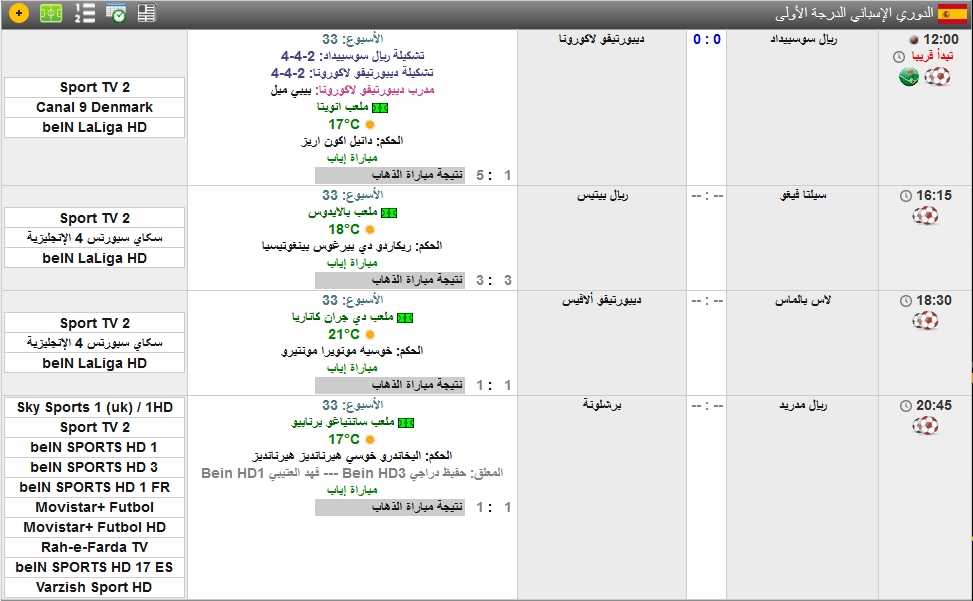
Task: Click the commentator line mentioning Bein HD1
Action: (x=352, y=473)
